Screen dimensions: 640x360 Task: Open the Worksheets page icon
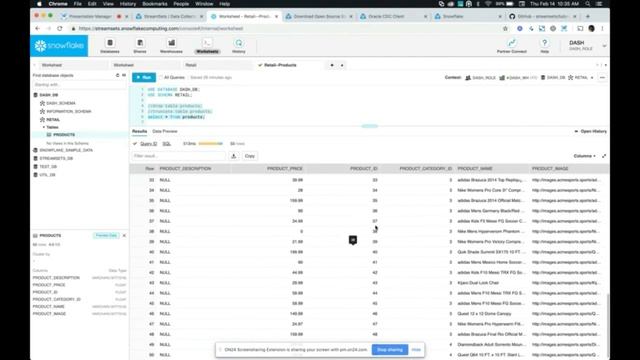pyautogui.click(x=207, y=43)
